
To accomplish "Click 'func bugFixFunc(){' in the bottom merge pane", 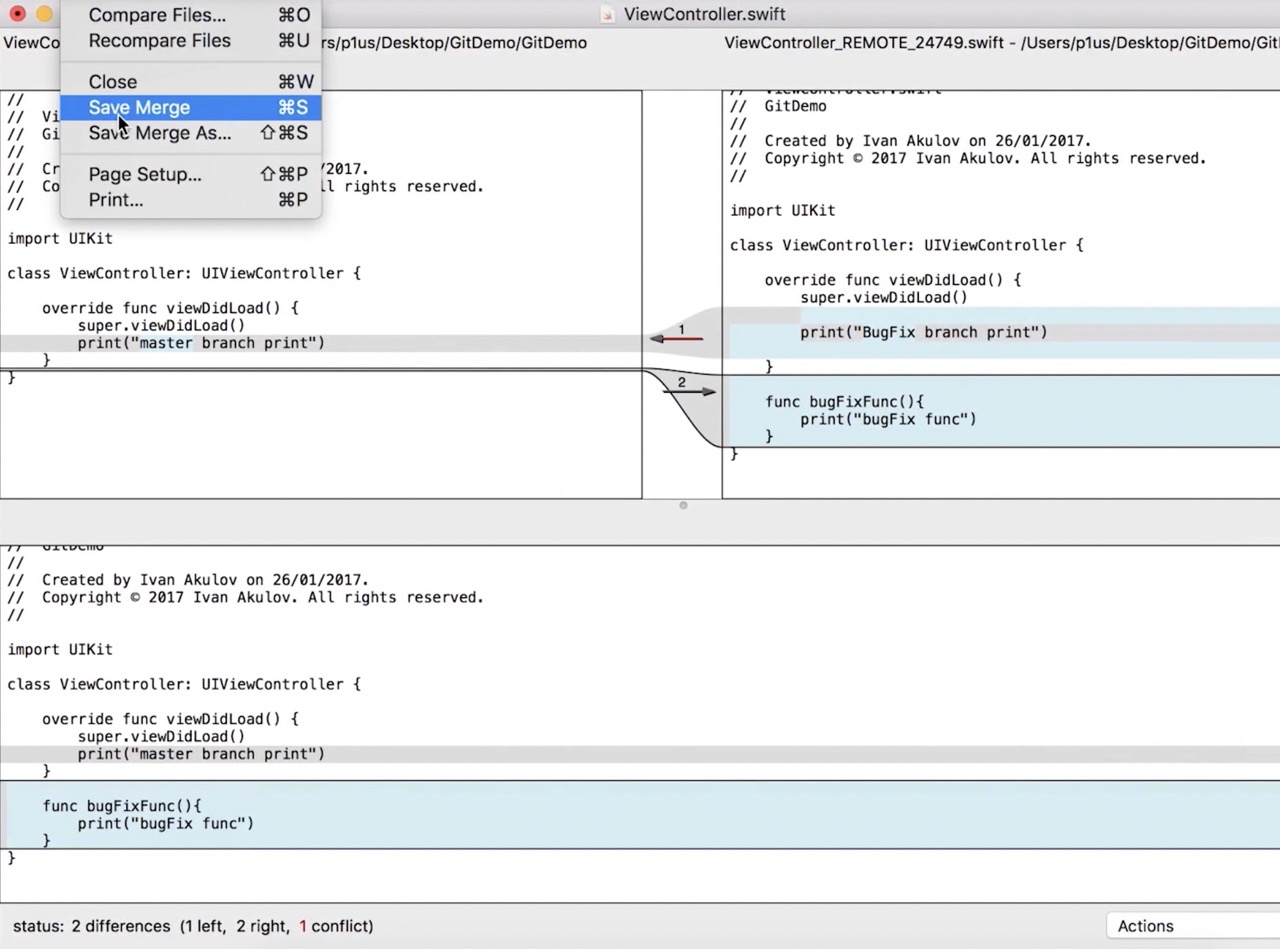I will tap(122, 806).
